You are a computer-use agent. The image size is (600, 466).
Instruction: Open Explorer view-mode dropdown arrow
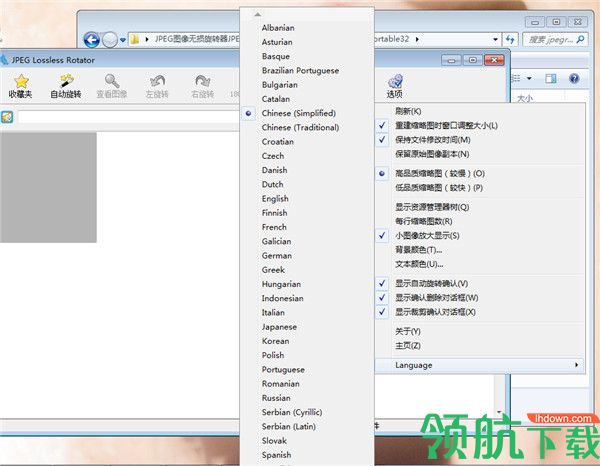click(x=529, y=78)
